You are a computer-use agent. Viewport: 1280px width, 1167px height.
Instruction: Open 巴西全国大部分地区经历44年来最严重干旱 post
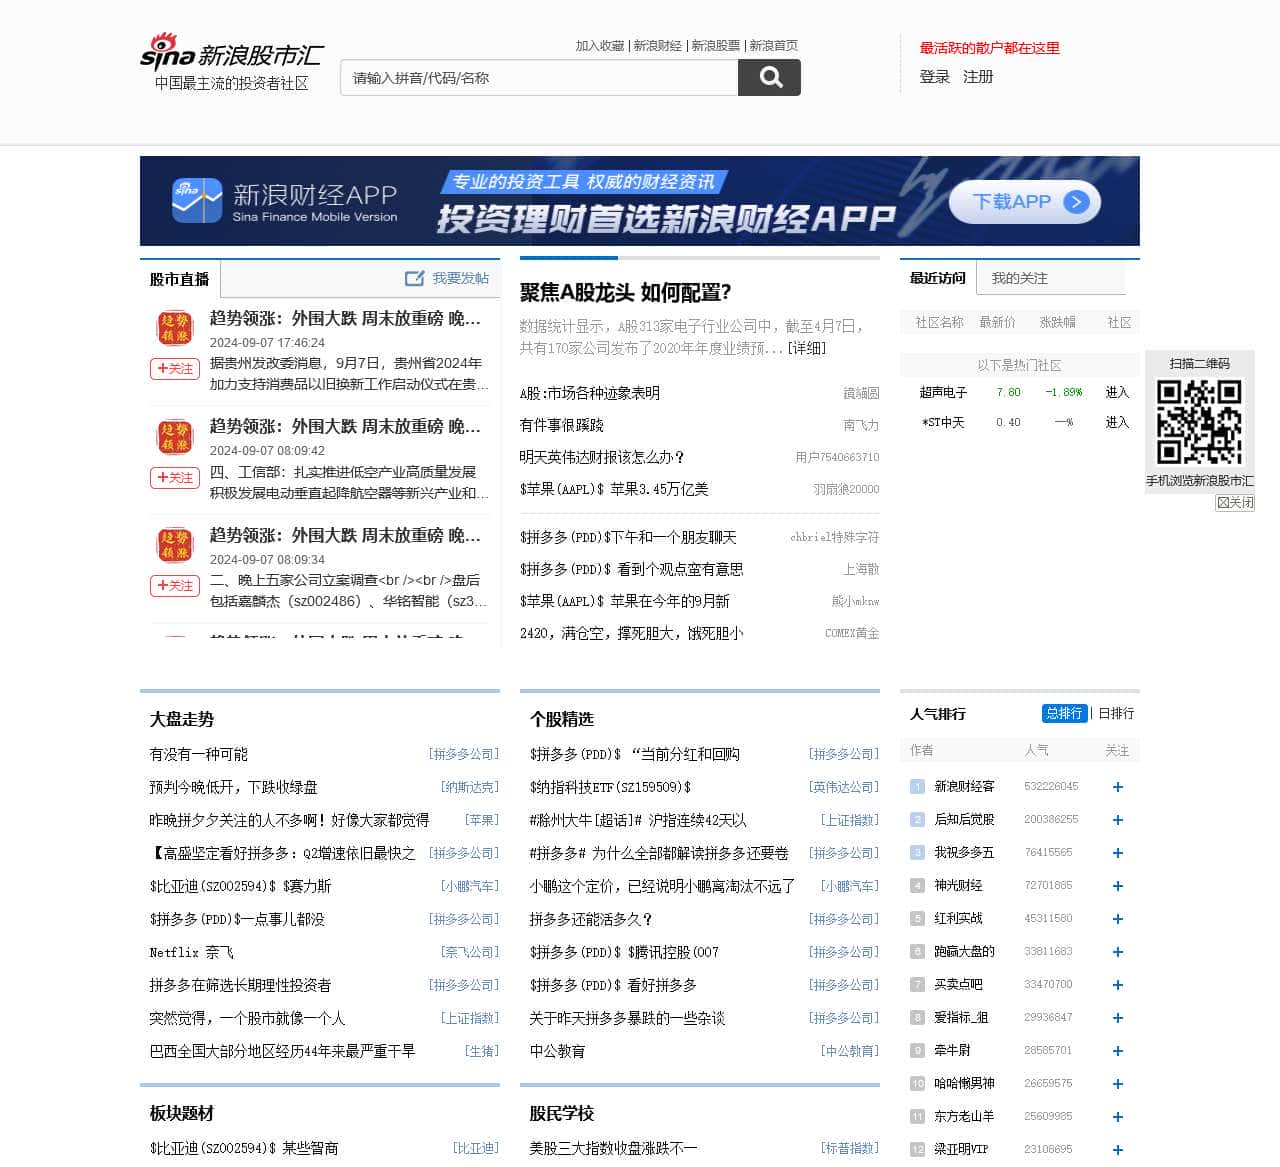coord(282,1052)
